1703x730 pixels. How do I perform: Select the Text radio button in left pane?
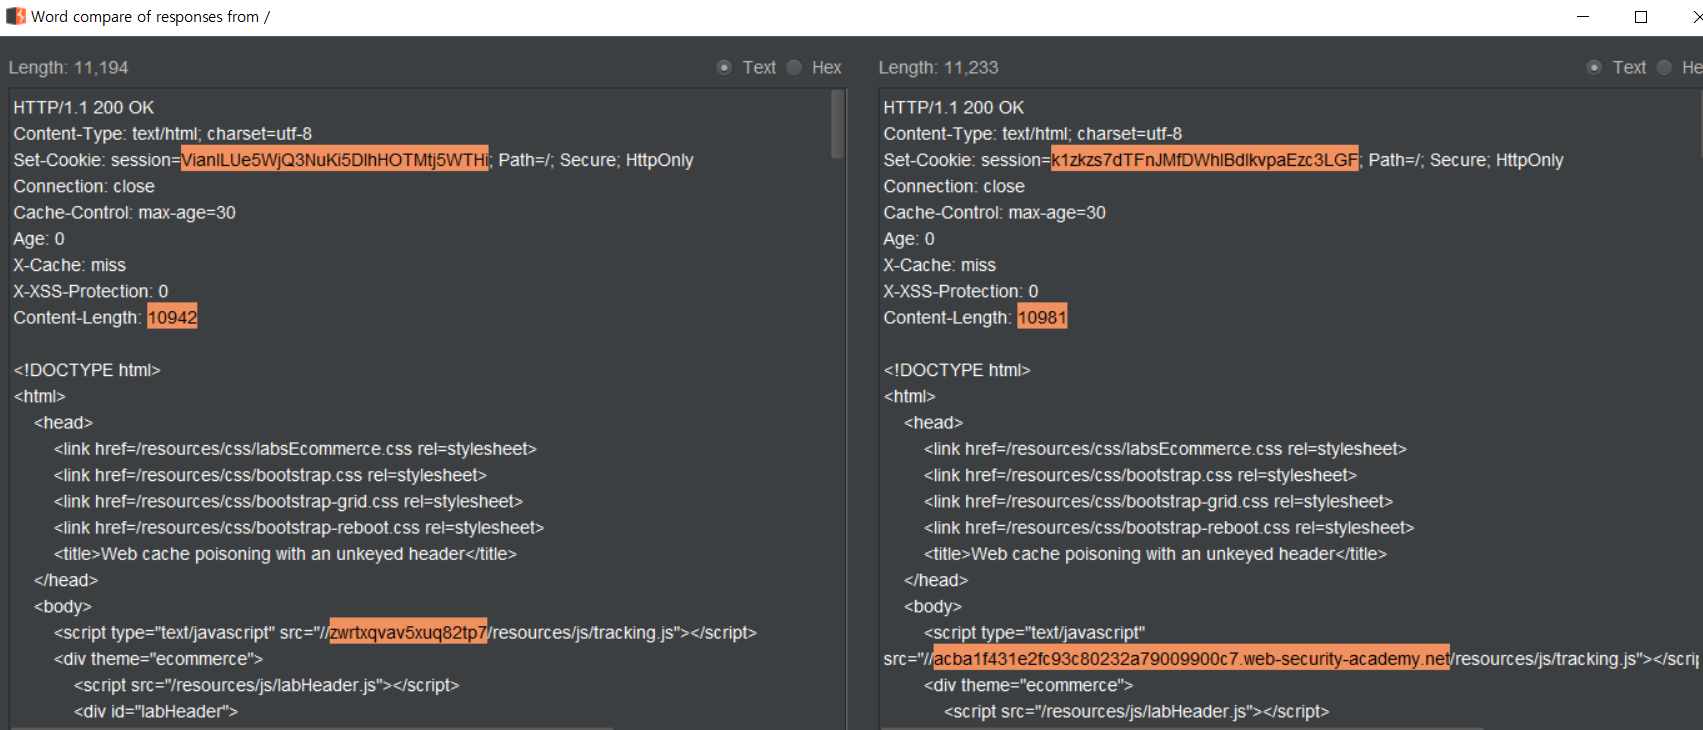pyautogui.click(x=724, y=67)
